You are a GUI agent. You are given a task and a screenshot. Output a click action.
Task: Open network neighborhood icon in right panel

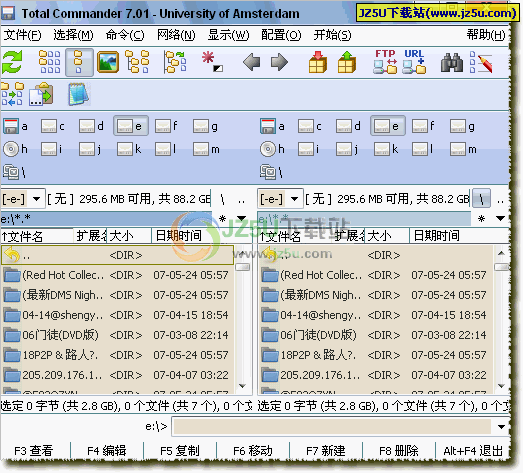pyautogui.click(x=271, y=172)
